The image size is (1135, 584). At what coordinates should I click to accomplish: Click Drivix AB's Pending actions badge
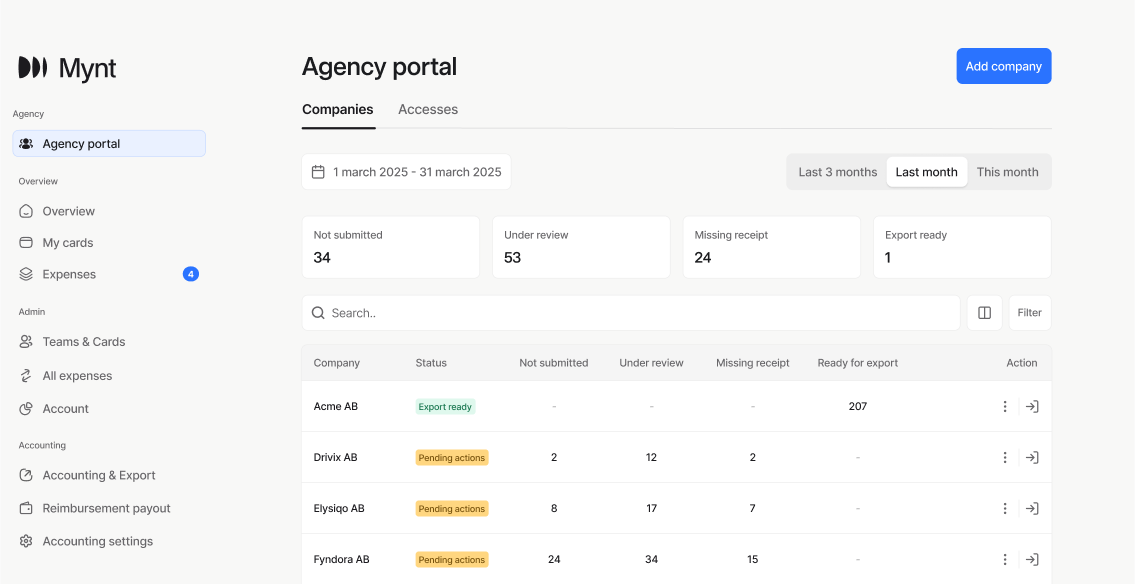(452, 457)
